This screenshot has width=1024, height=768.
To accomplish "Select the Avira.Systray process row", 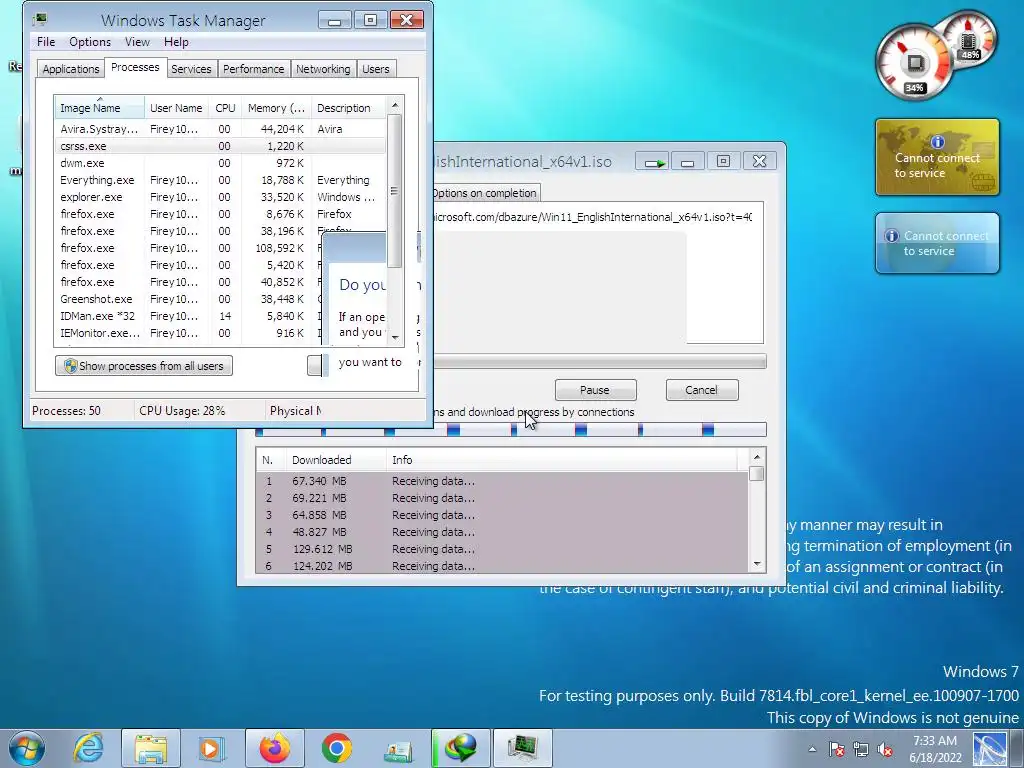I will [221, 129].
